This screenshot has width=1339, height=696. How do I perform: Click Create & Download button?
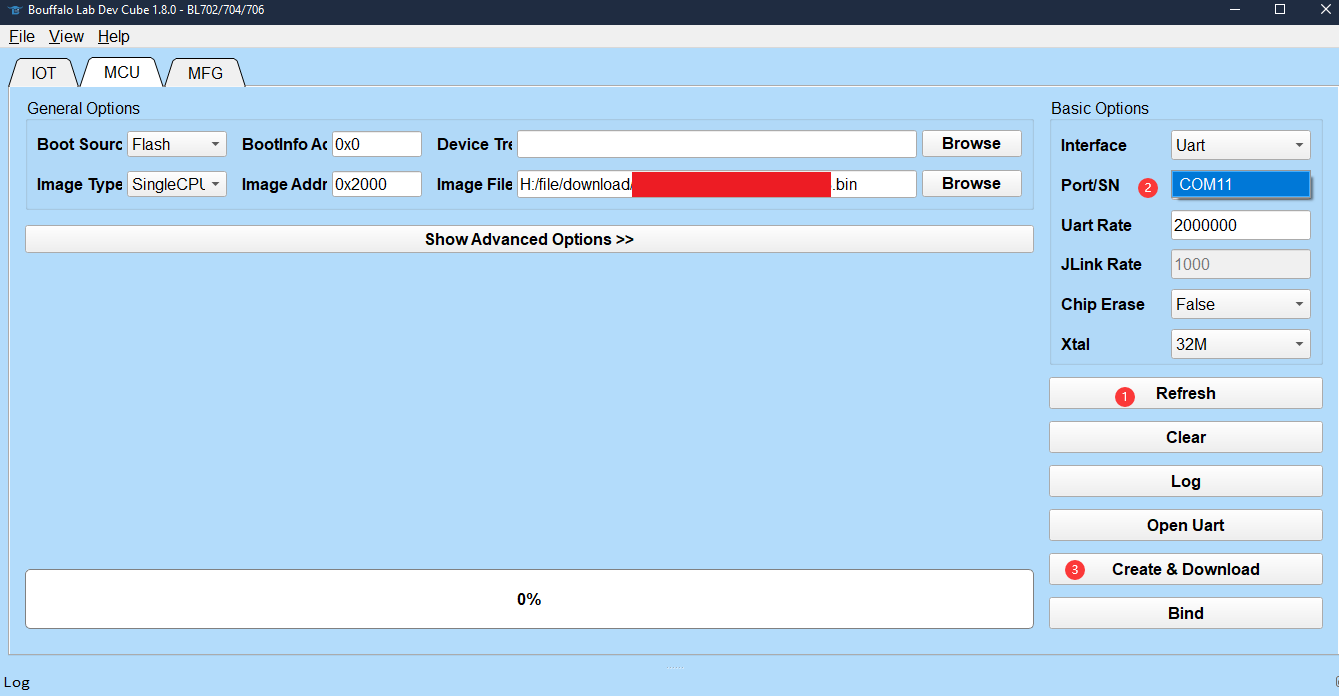tap(1186, 569)
